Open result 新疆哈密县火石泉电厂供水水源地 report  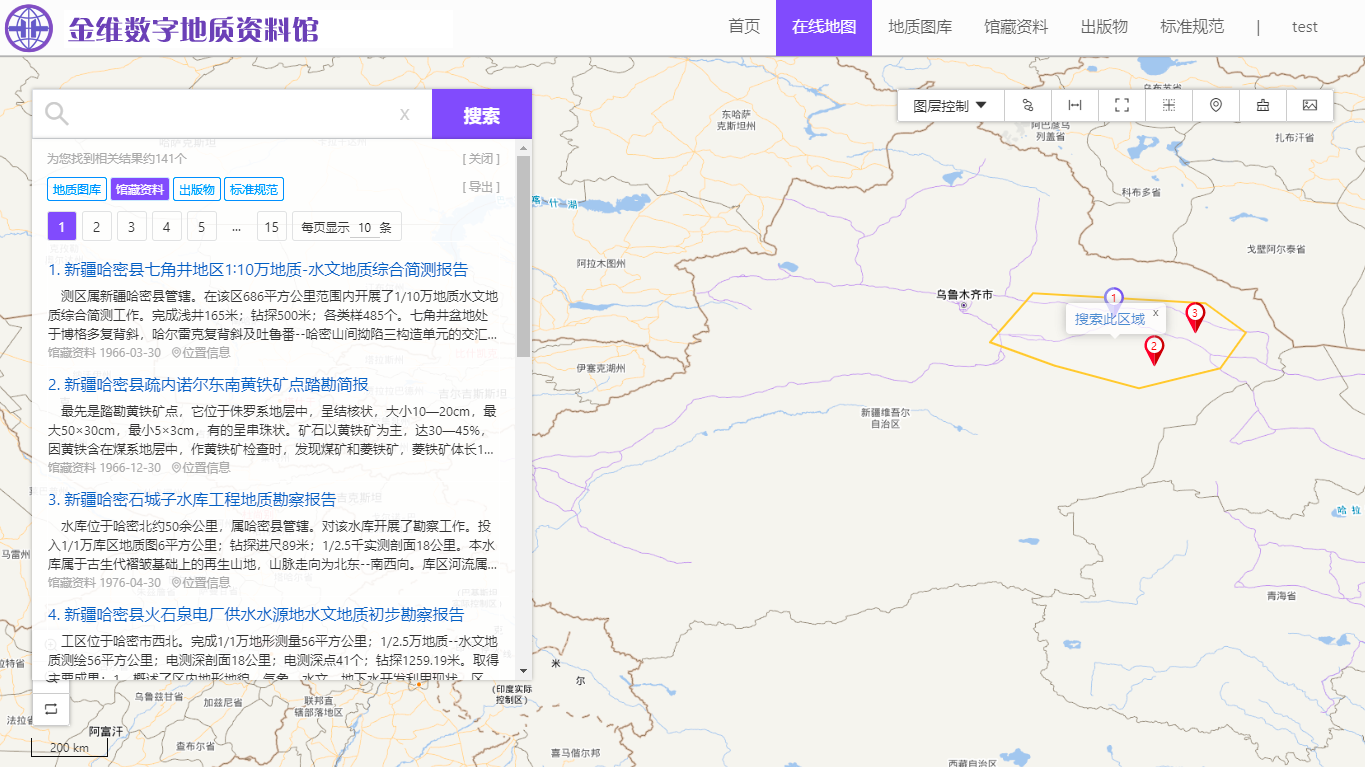(x=256, y=615)
